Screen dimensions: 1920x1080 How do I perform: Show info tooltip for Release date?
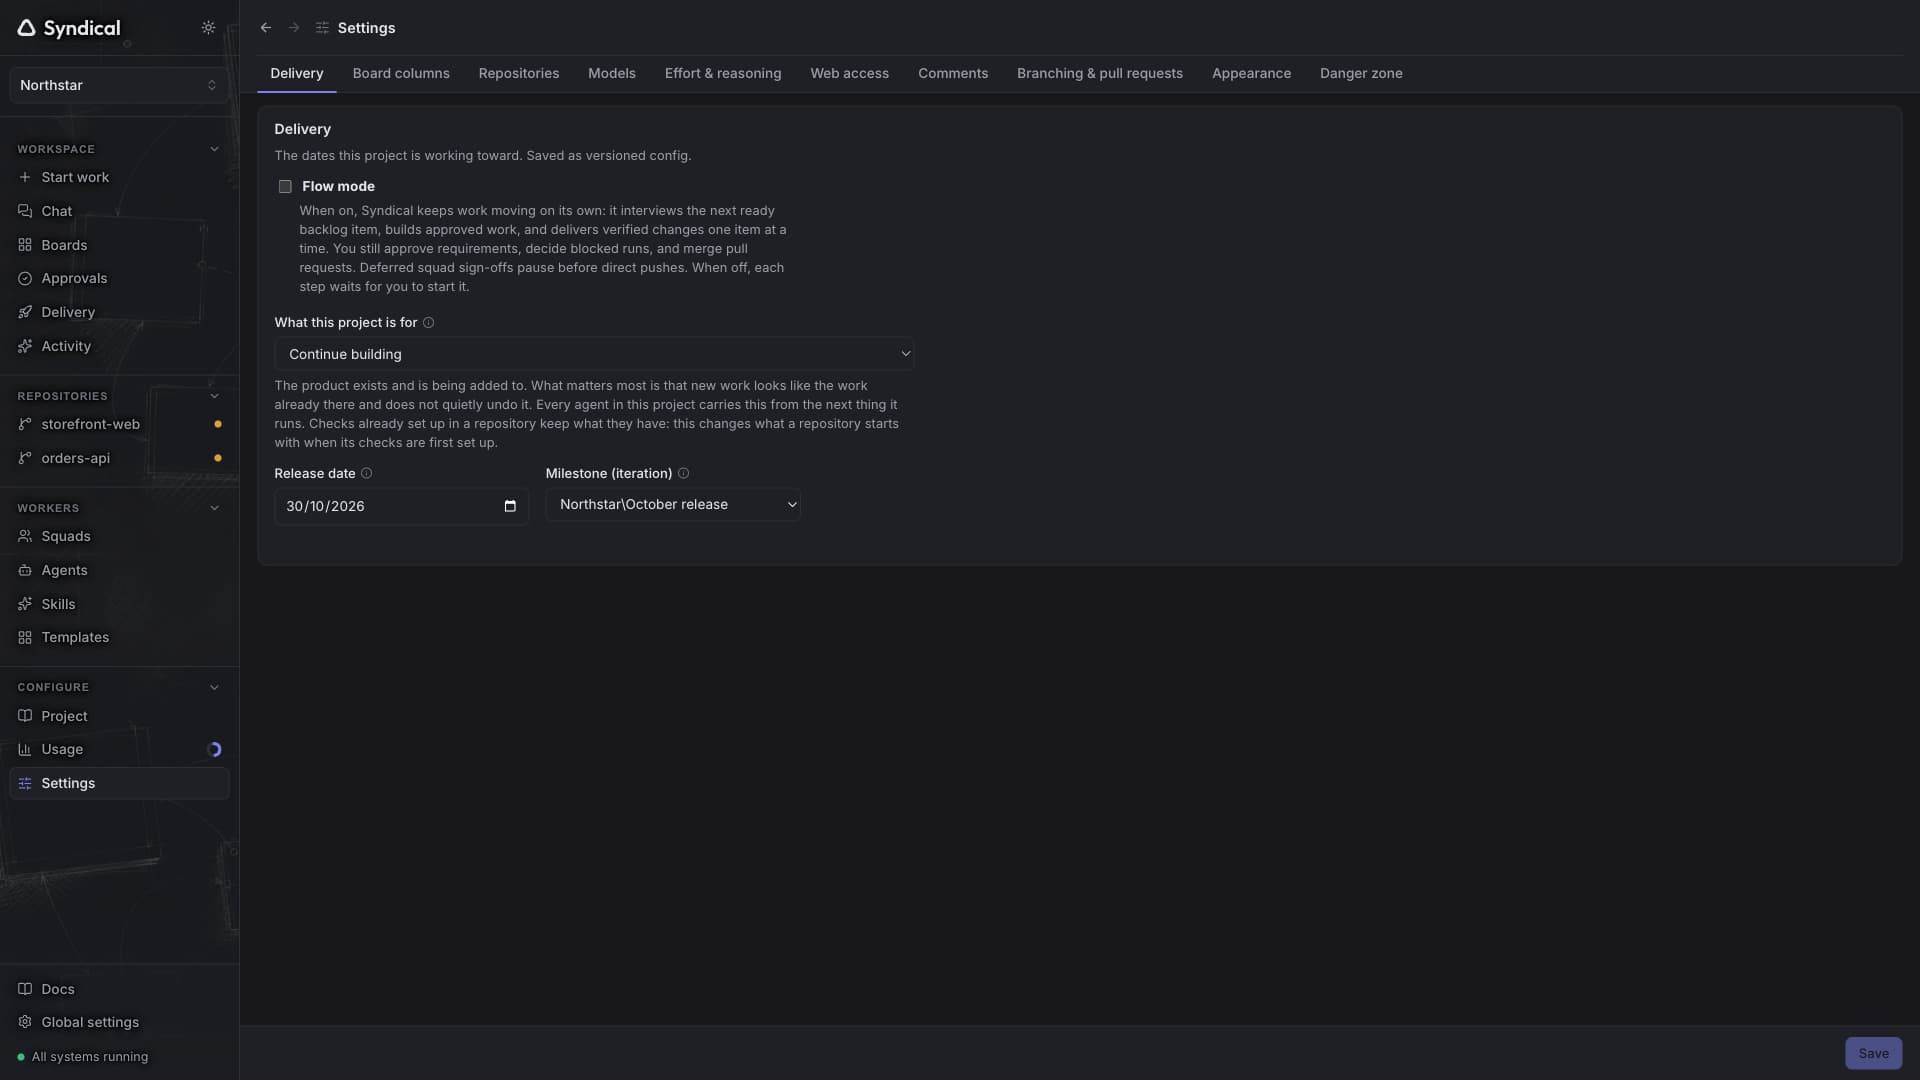[366, 473]
